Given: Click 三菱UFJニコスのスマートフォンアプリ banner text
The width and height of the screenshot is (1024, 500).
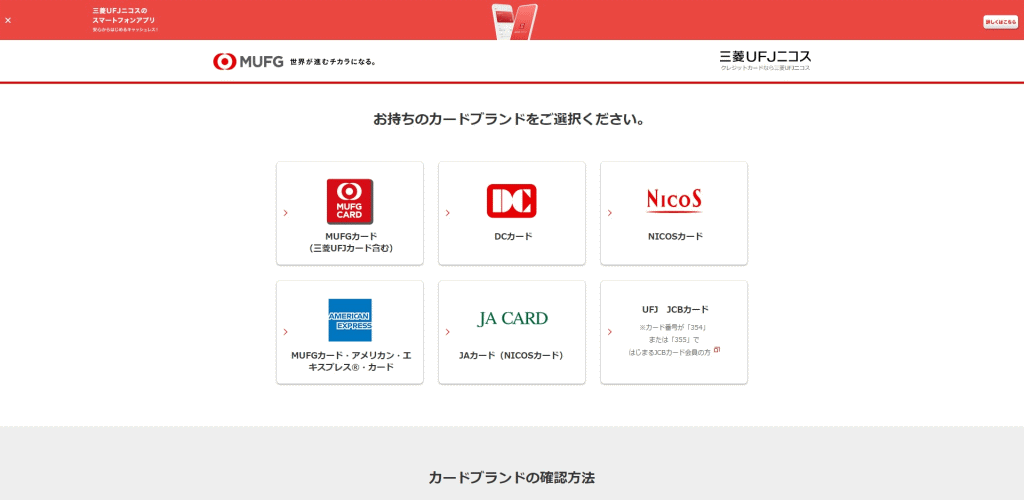Looking at the screenshot, I should [x=125, y=16].
